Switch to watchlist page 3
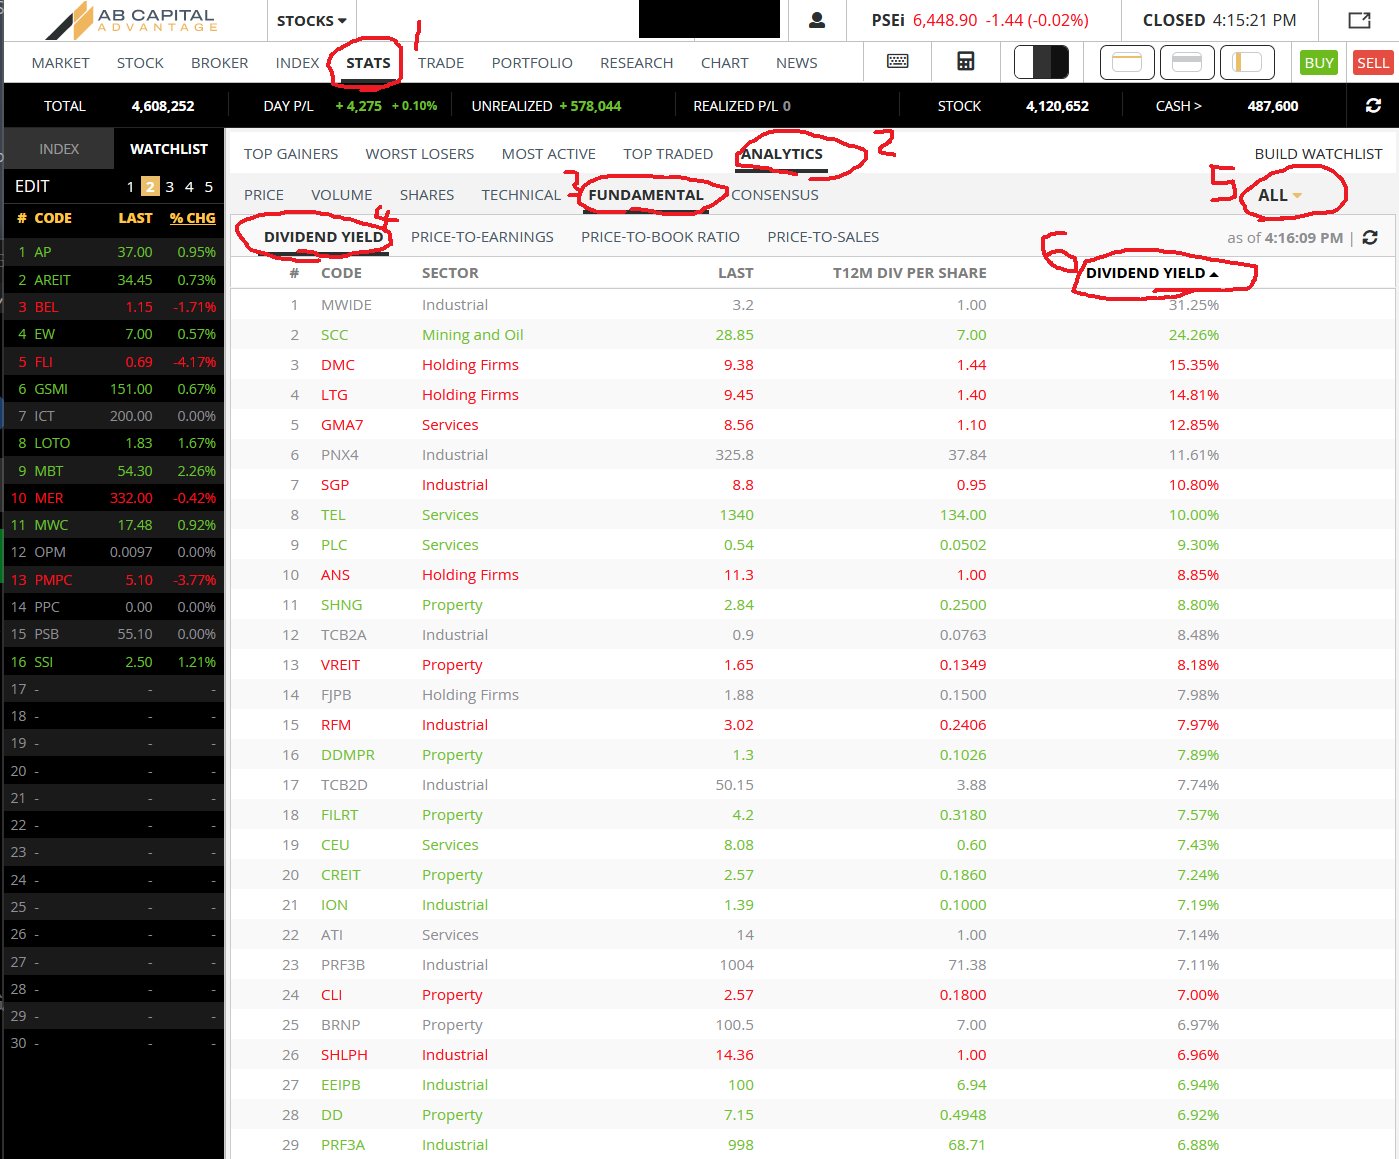This screenshot has width=1399, height=1159. (170, 186)
